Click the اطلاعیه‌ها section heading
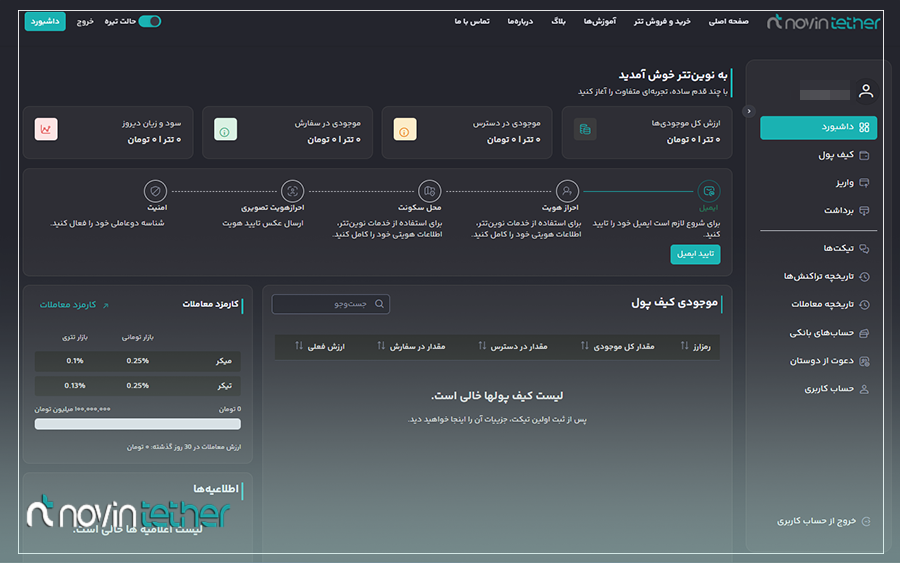The height and width of the screenshot is (563, 900). point(216,488)
